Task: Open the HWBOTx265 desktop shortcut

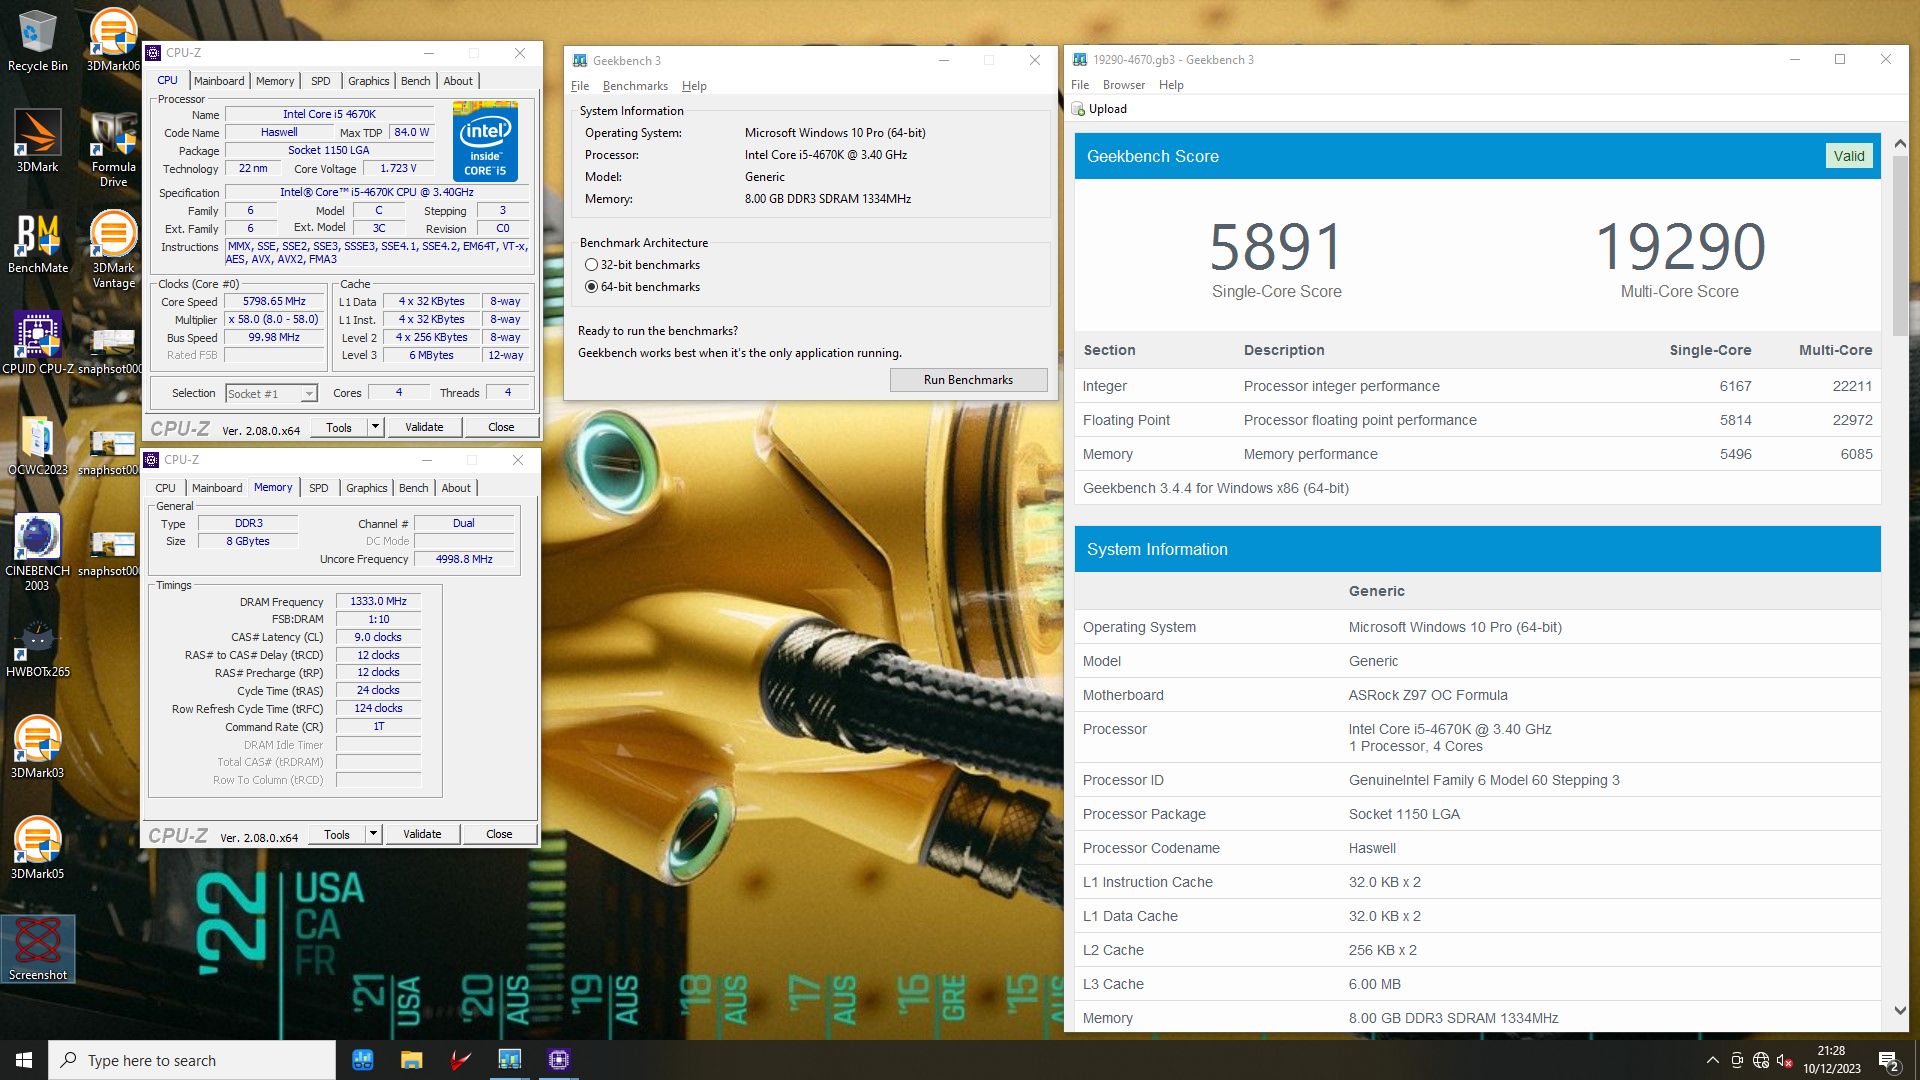Action: click(x=37, y=648)
